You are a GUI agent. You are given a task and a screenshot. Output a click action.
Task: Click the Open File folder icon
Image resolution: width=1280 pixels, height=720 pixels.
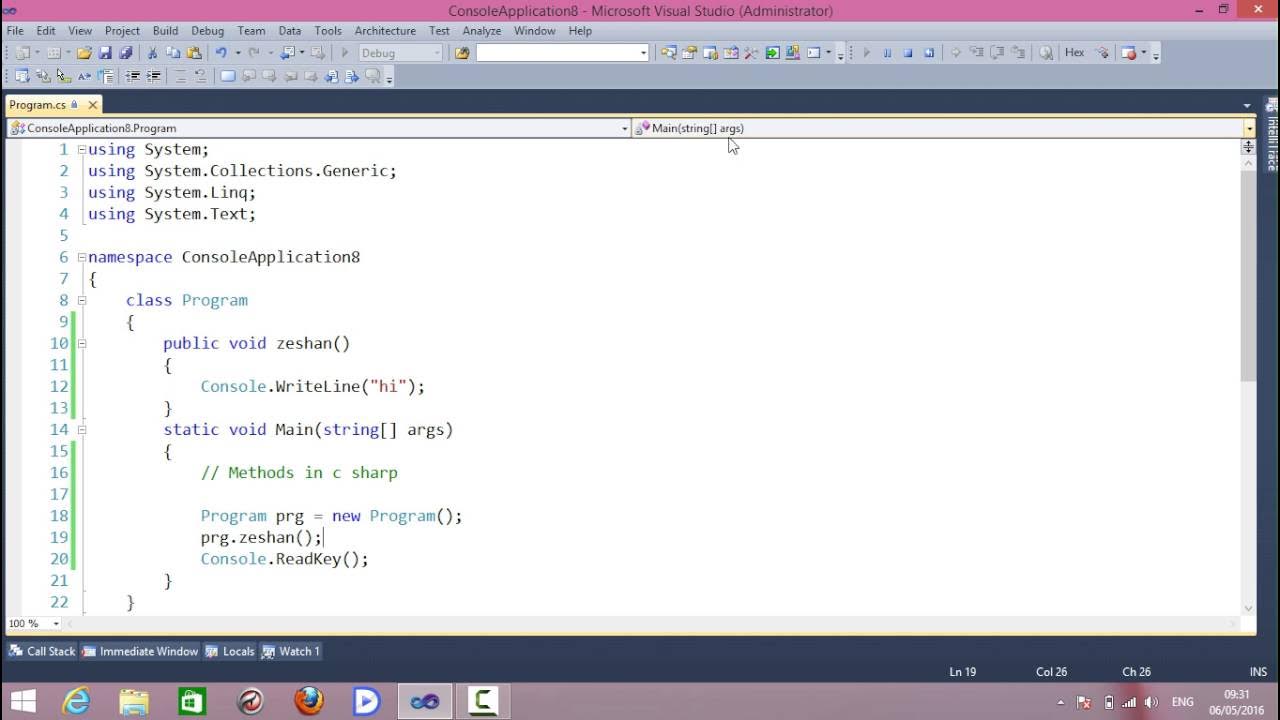(x=84, y=53)
